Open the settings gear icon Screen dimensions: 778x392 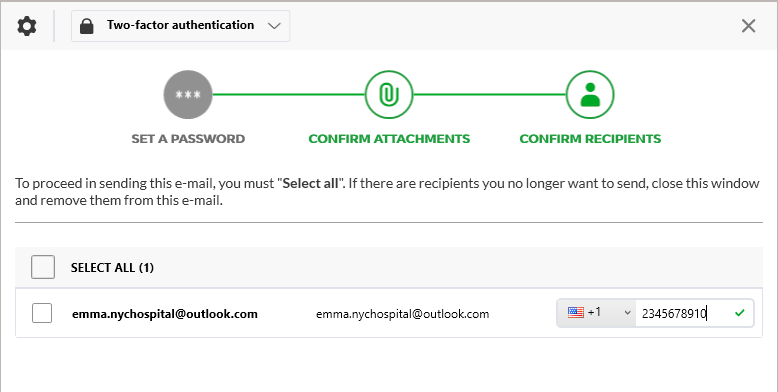tap(27, 26)
